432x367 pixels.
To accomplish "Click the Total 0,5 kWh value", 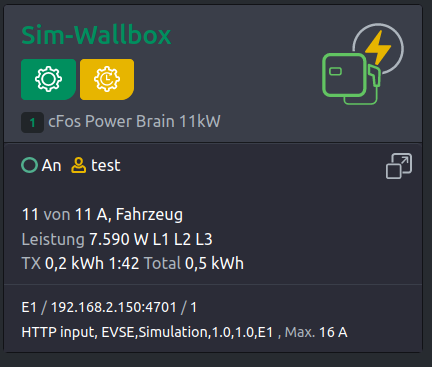I will [x=194, y=263].
